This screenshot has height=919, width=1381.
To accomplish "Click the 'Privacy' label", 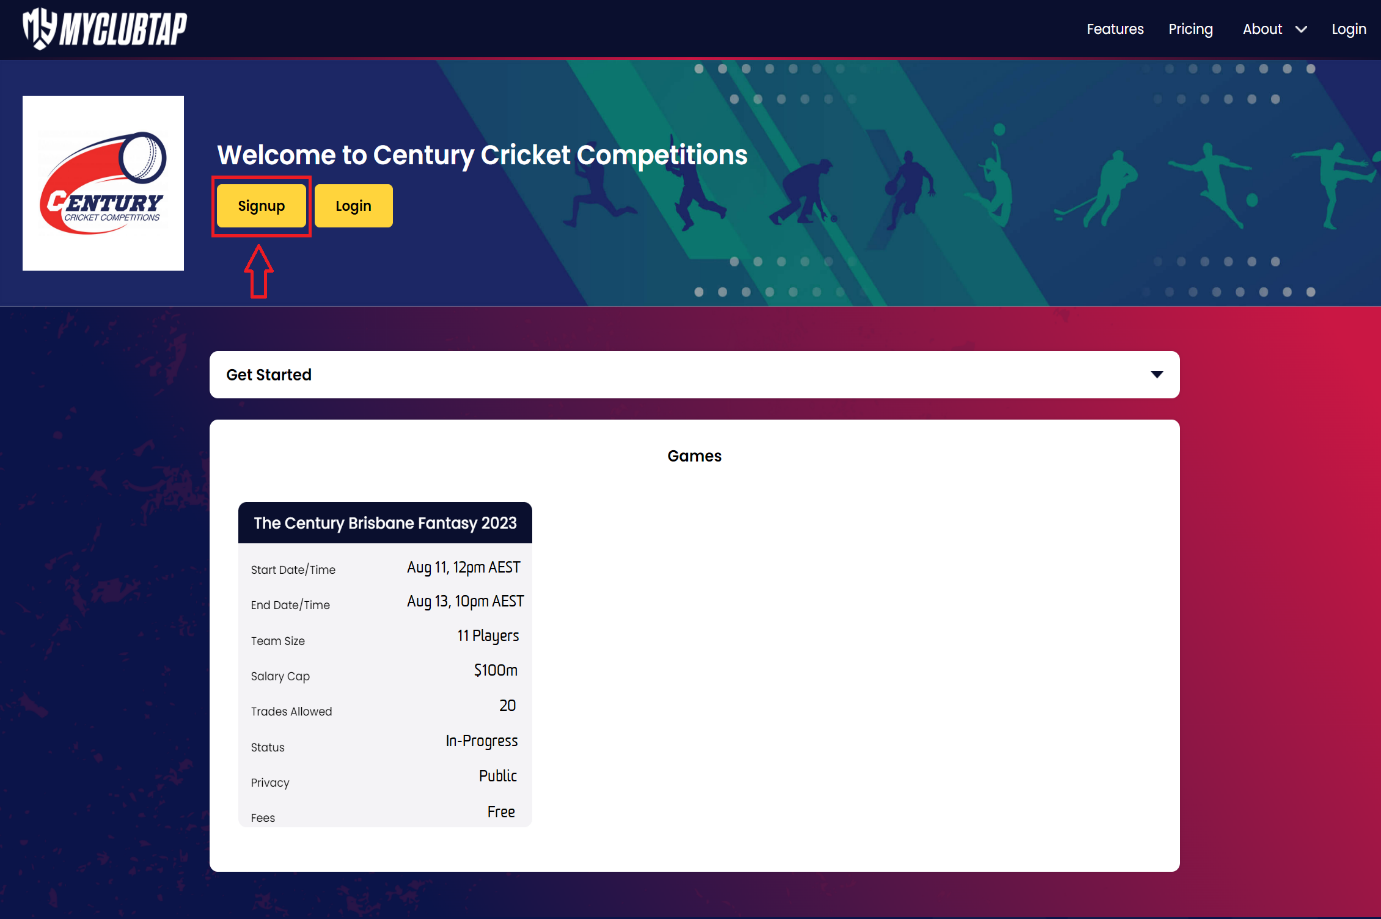I will pos(270,783).
